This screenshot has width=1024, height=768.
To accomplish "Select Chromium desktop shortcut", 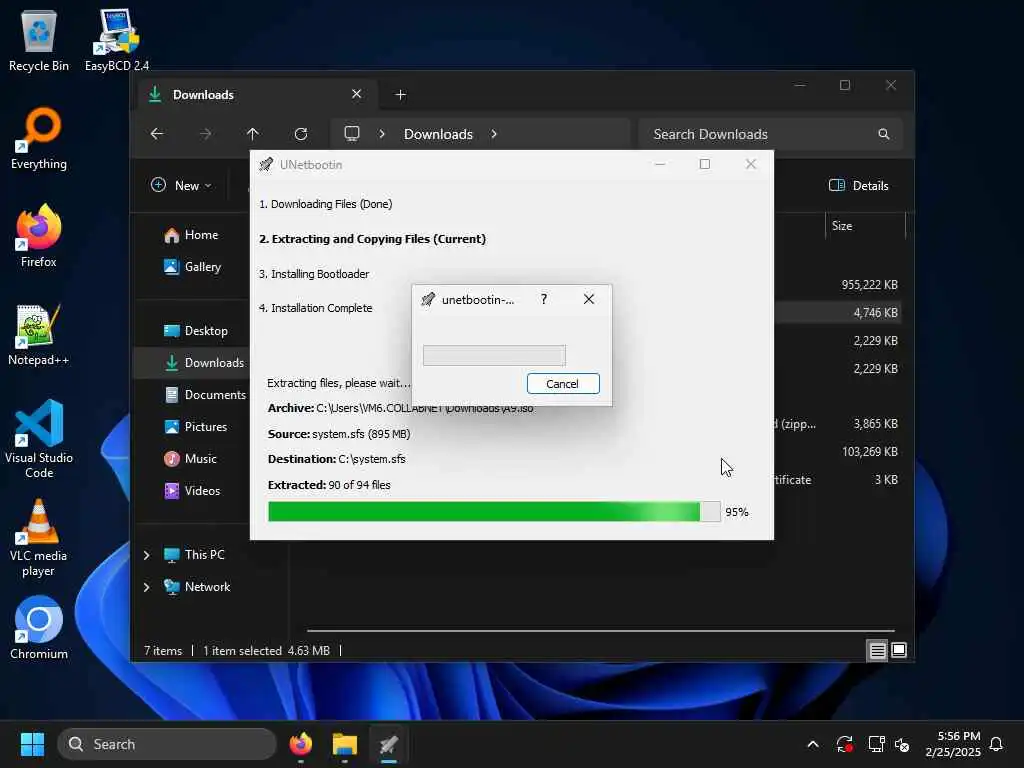I will 39,628.
